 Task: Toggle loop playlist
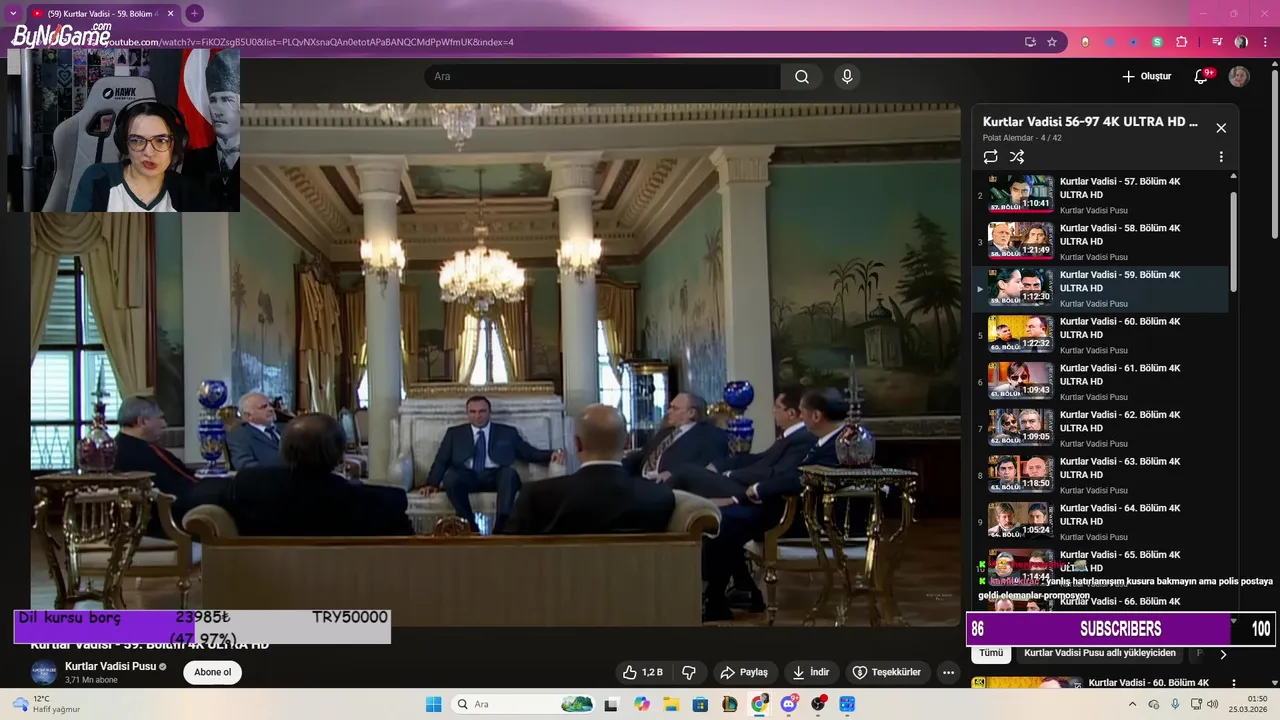(990, 157)
